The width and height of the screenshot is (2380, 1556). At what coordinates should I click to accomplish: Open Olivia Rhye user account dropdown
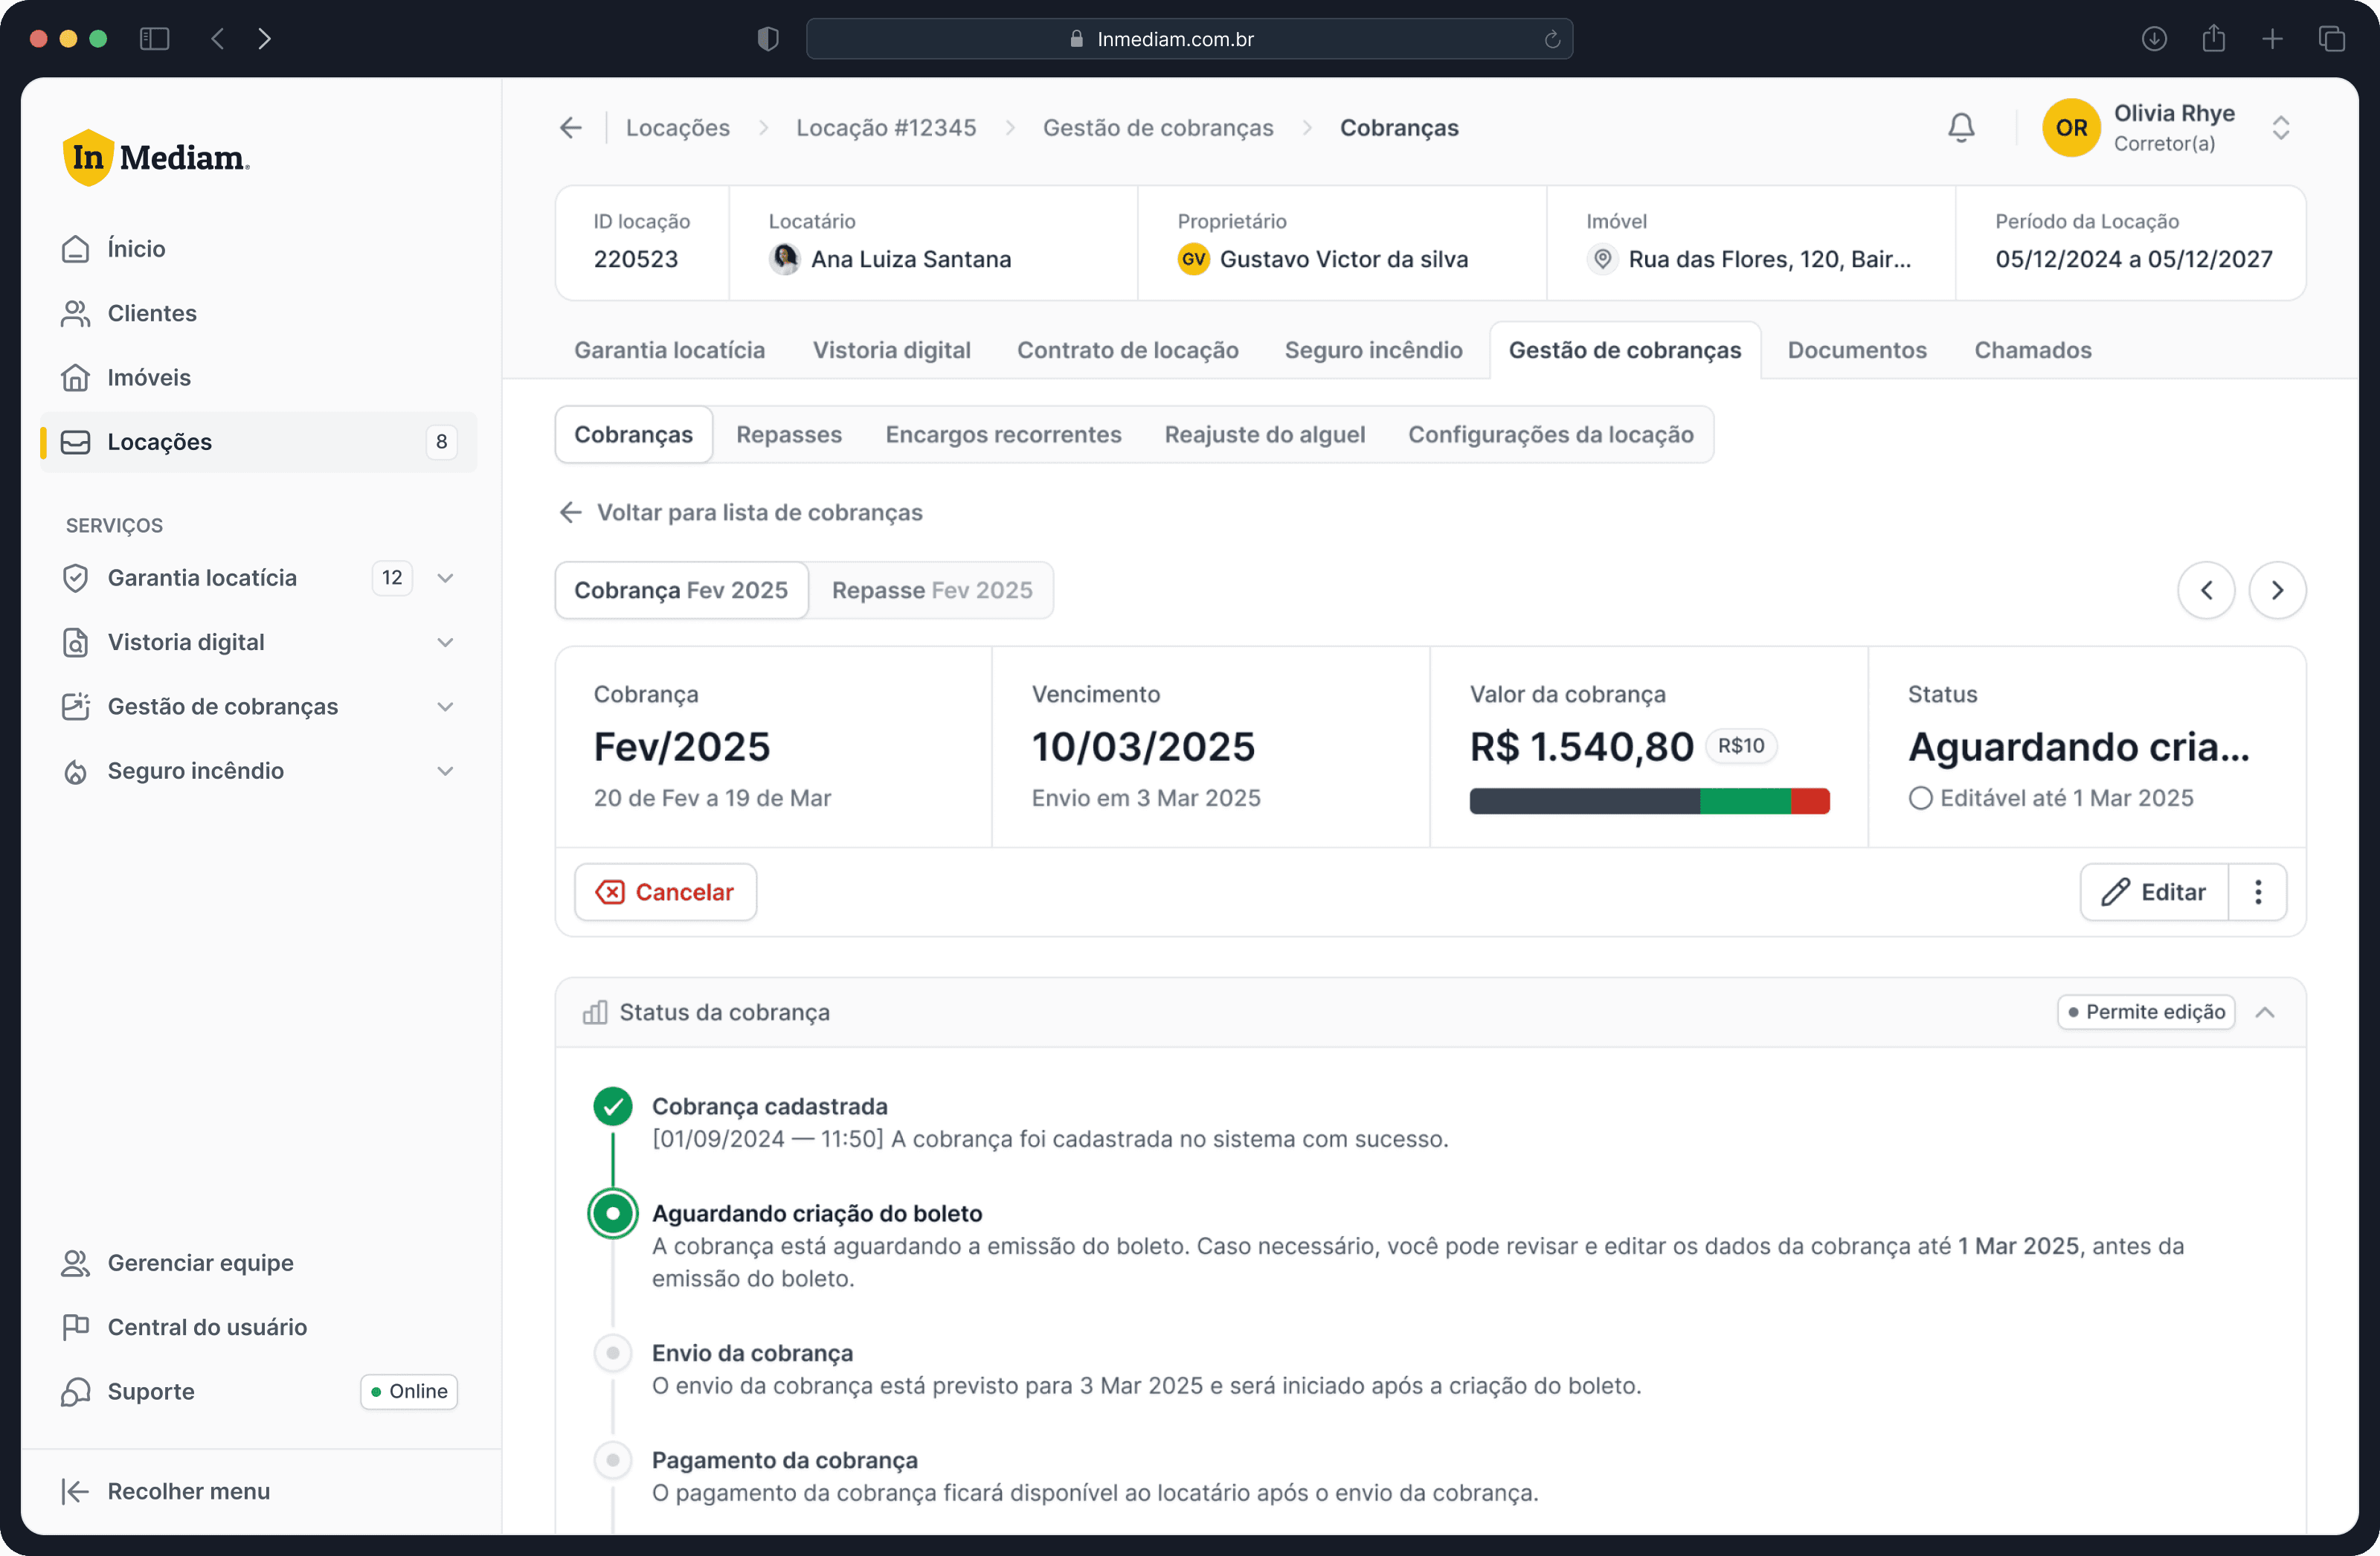(x=2280, y=128)
